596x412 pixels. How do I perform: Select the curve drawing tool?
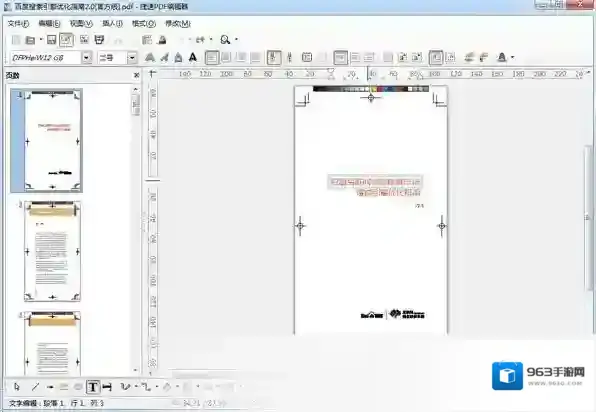[125, 387]
